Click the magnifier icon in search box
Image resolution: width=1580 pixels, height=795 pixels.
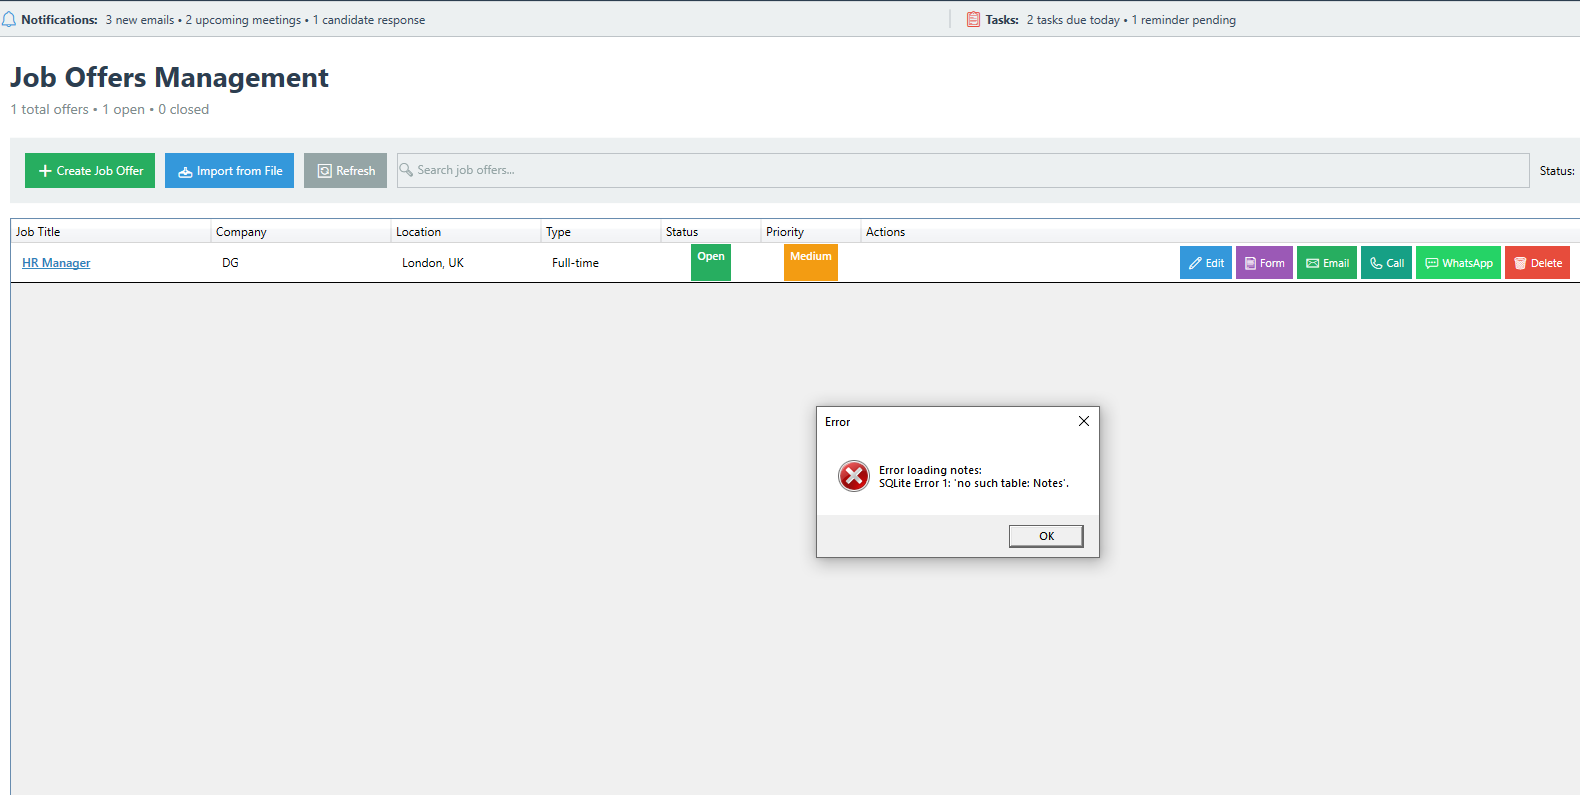tap(406, 170)
